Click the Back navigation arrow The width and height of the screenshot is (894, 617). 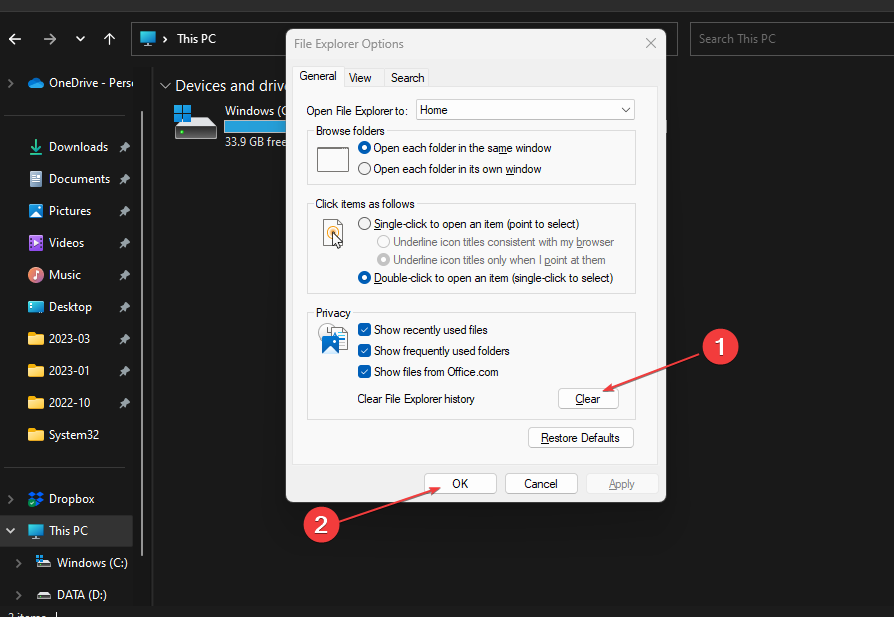pos(15,39)
